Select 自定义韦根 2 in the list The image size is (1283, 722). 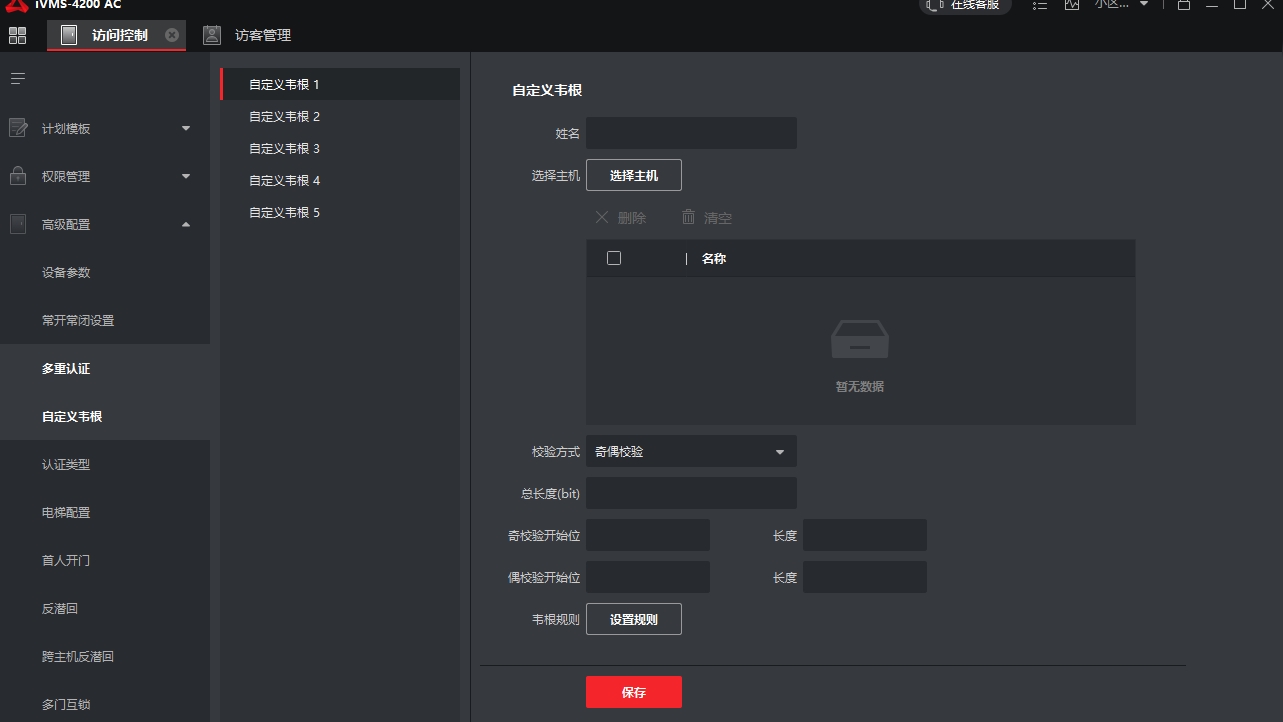[340, 116]
